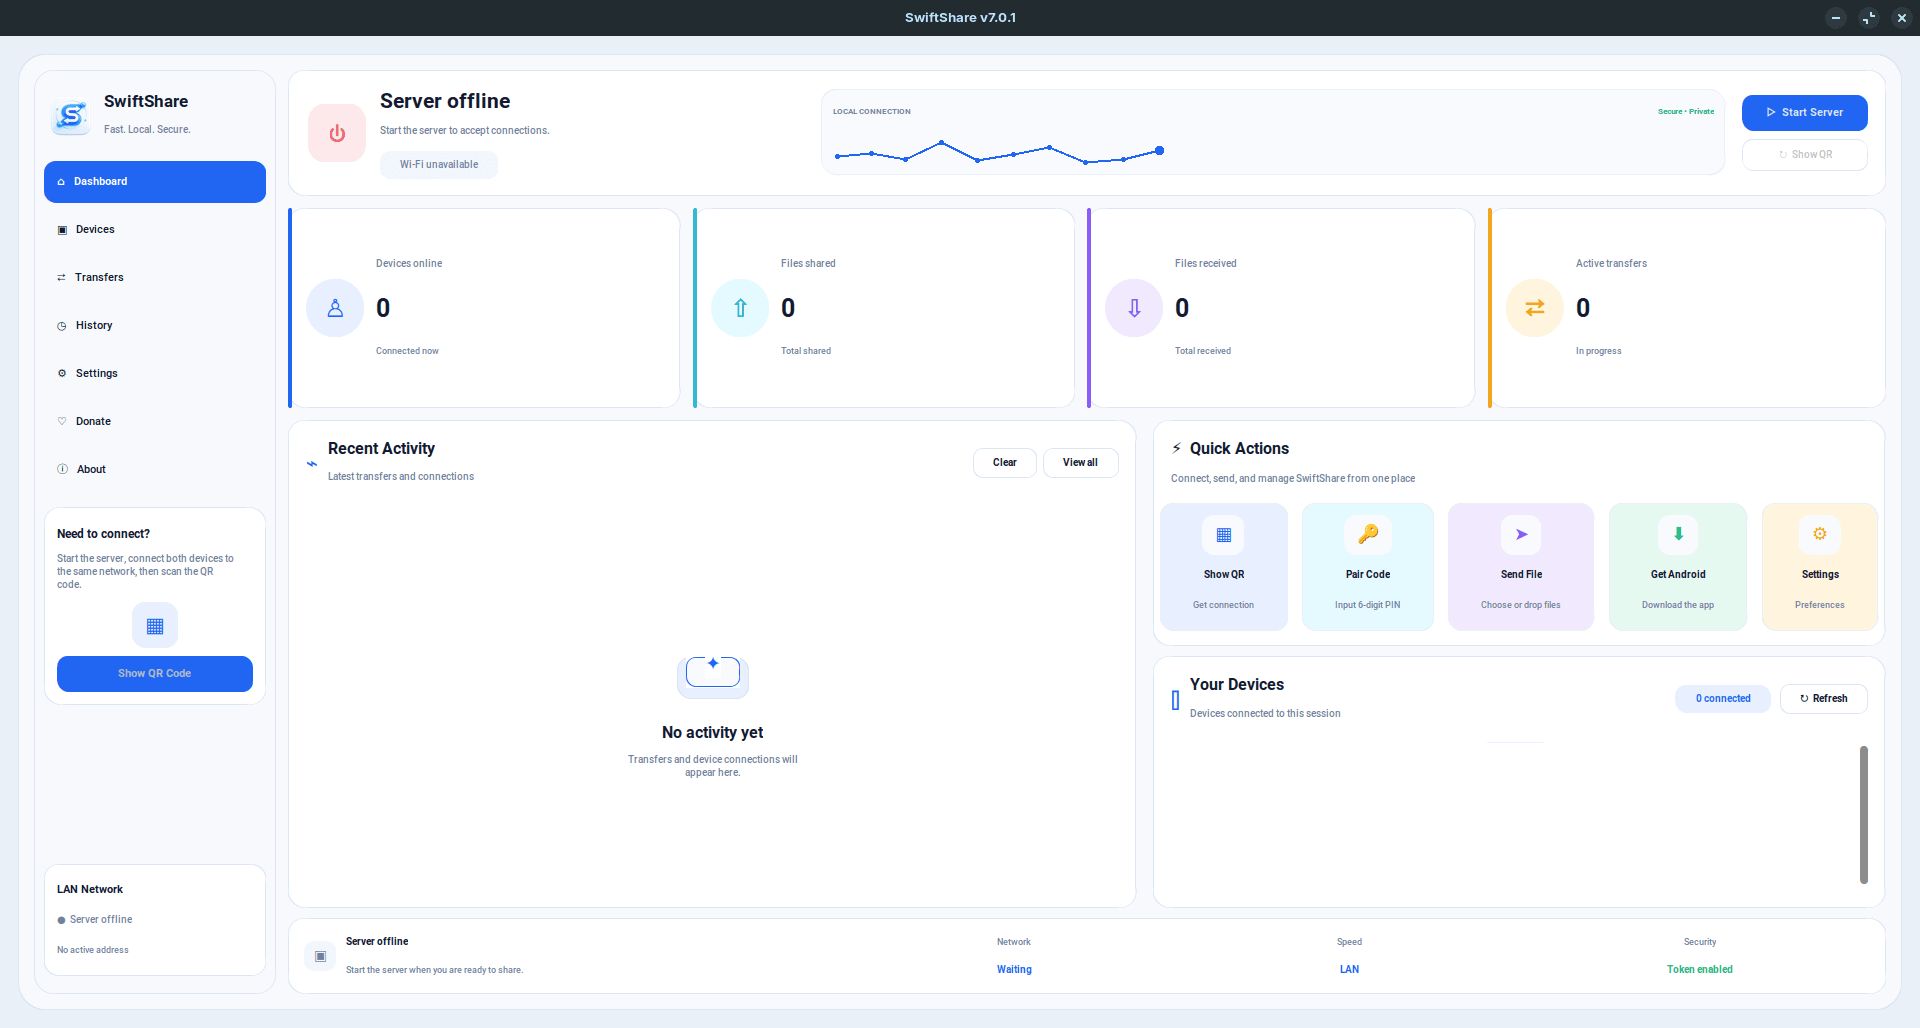Close the SwiftShare window
The image size is (1920, 1028).
[x=1902, y=18]
